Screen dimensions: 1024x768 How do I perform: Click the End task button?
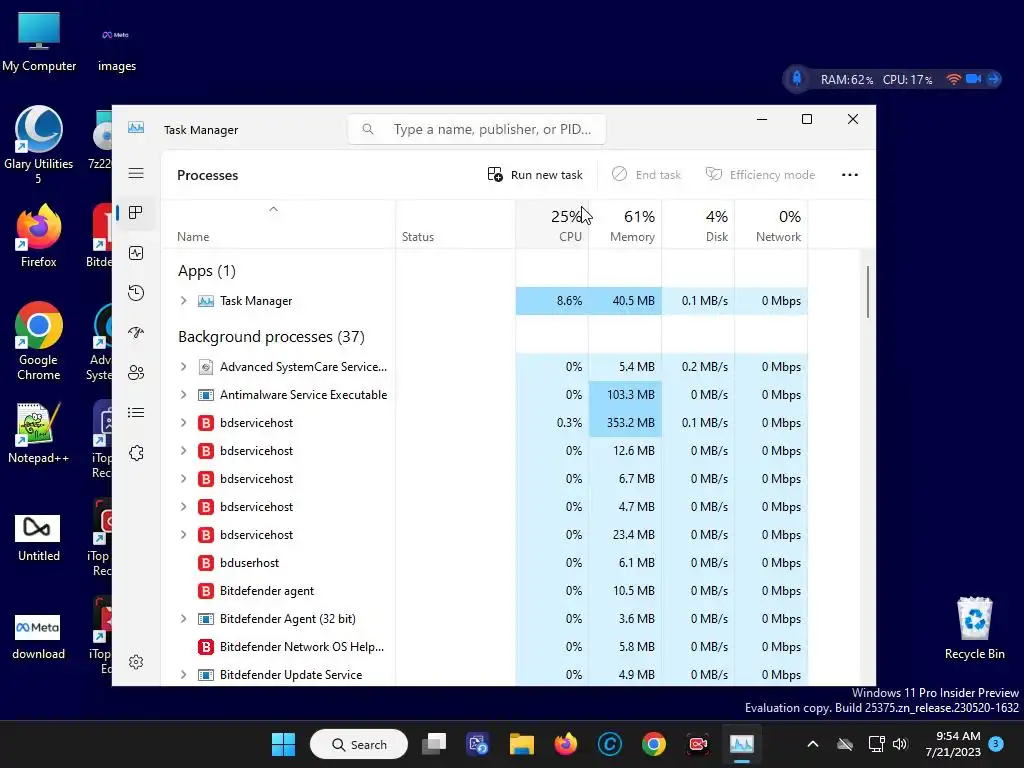[x=647, y=175]
